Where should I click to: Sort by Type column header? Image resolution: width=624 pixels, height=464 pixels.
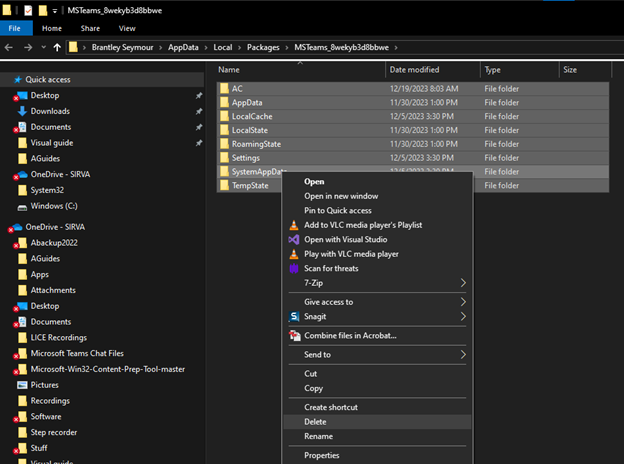point(492,70)
